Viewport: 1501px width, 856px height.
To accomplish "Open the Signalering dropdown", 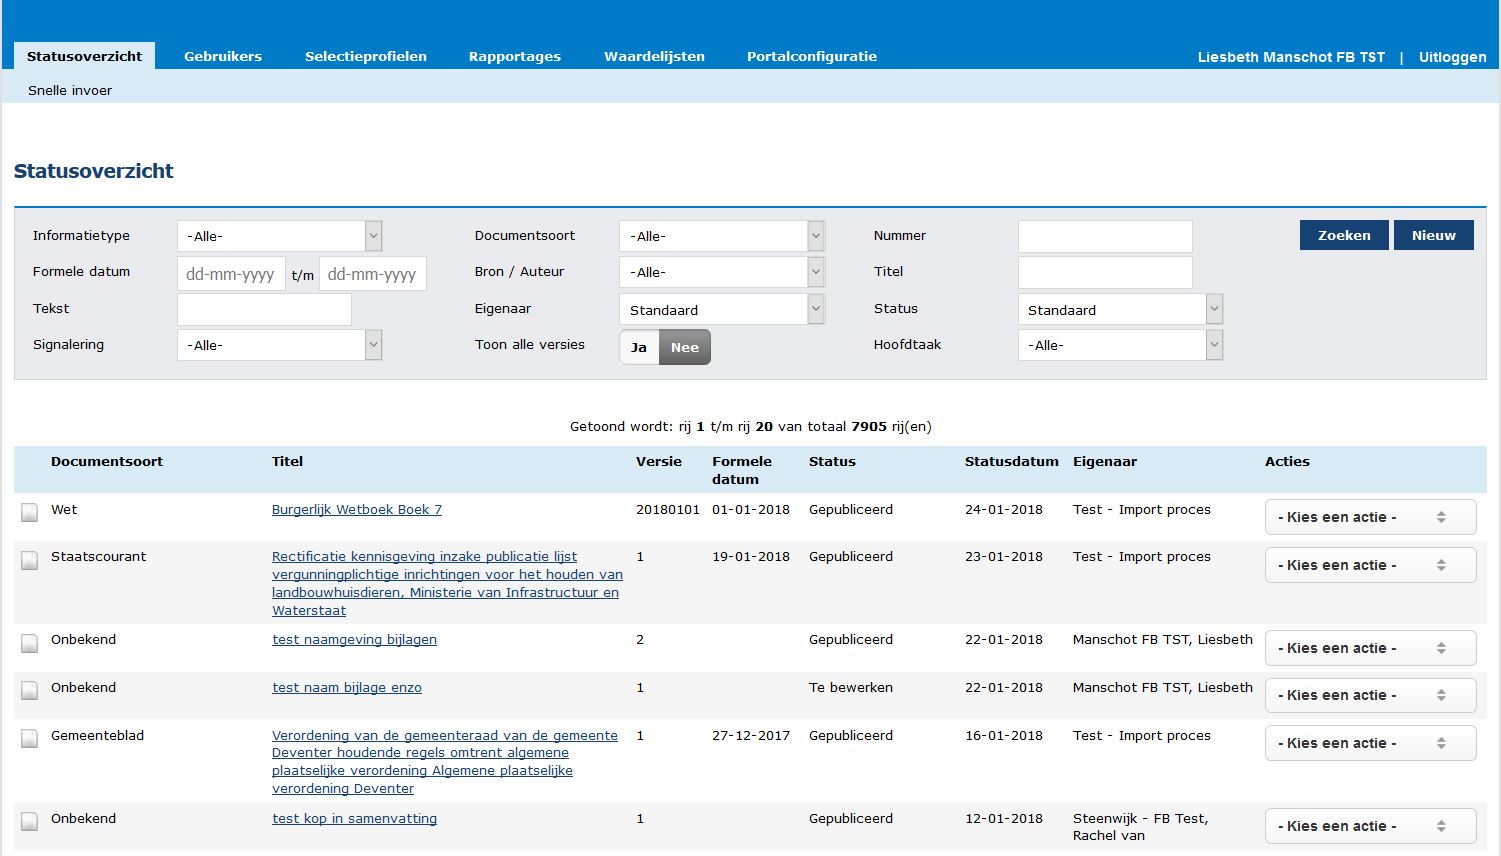I will 279,345.
